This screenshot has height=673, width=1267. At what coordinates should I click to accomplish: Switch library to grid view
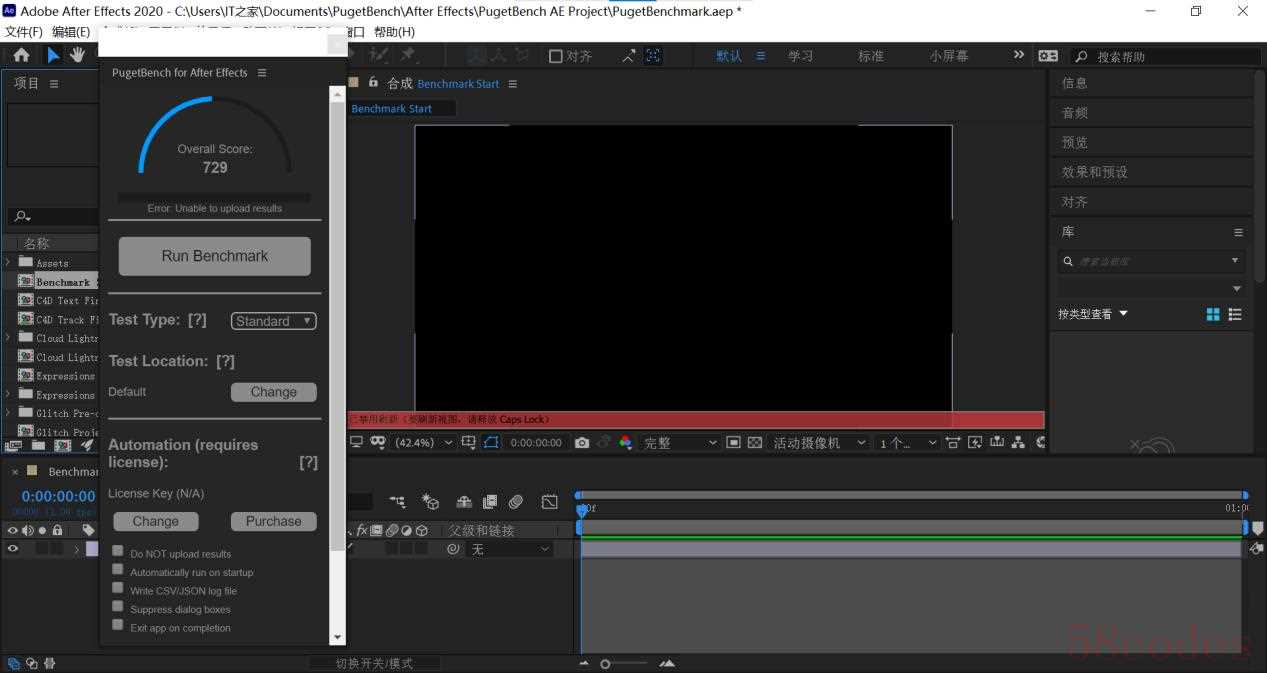coord(1213,314)
